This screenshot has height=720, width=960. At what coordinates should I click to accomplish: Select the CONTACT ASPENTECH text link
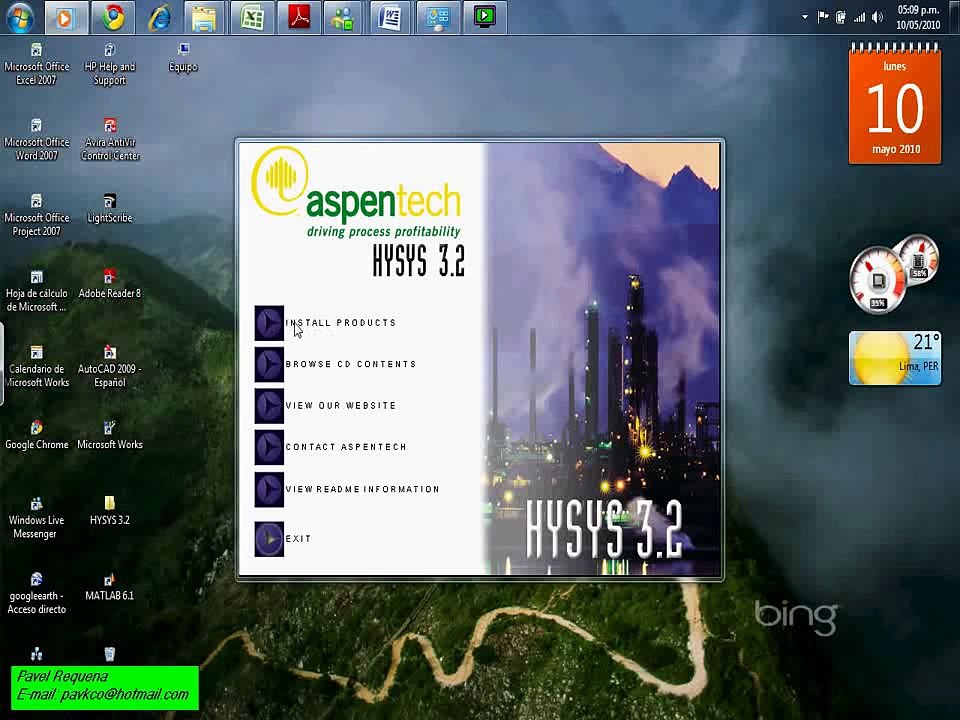coord(346,447)
